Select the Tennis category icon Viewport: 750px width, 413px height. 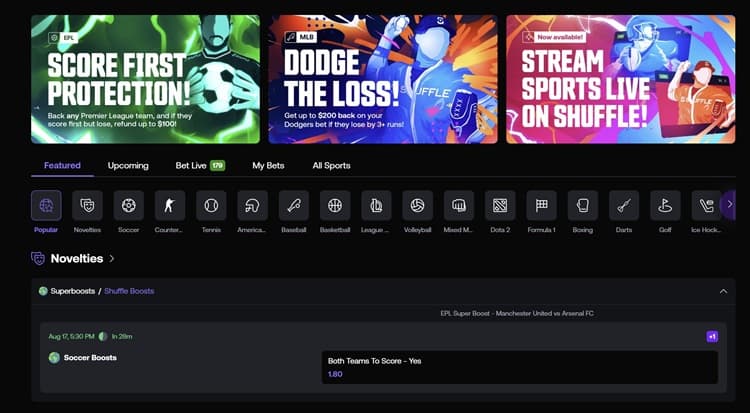pyautogui.click(x=211, y=205)
